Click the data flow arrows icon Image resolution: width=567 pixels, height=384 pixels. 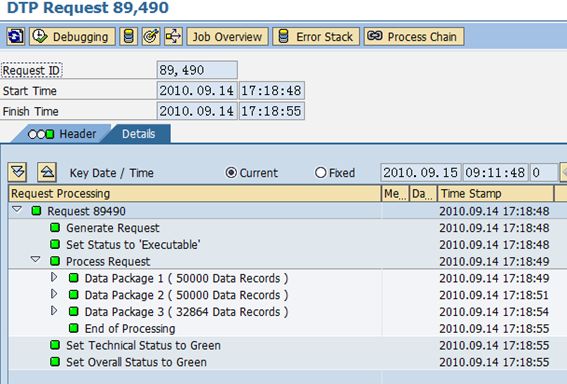(x=173, y=37)
